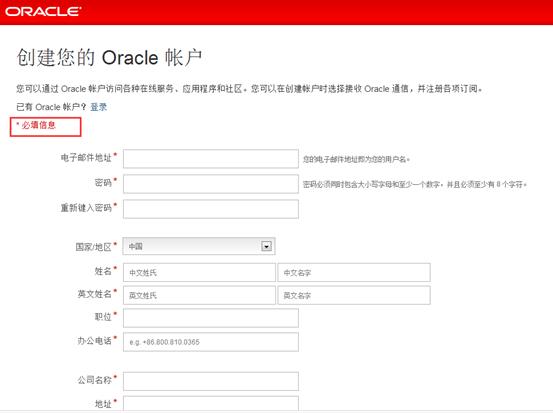Screen dimensions: 553x413
Task: Click the 电子邮件地址 label
Action: click(x=86, y=157)
